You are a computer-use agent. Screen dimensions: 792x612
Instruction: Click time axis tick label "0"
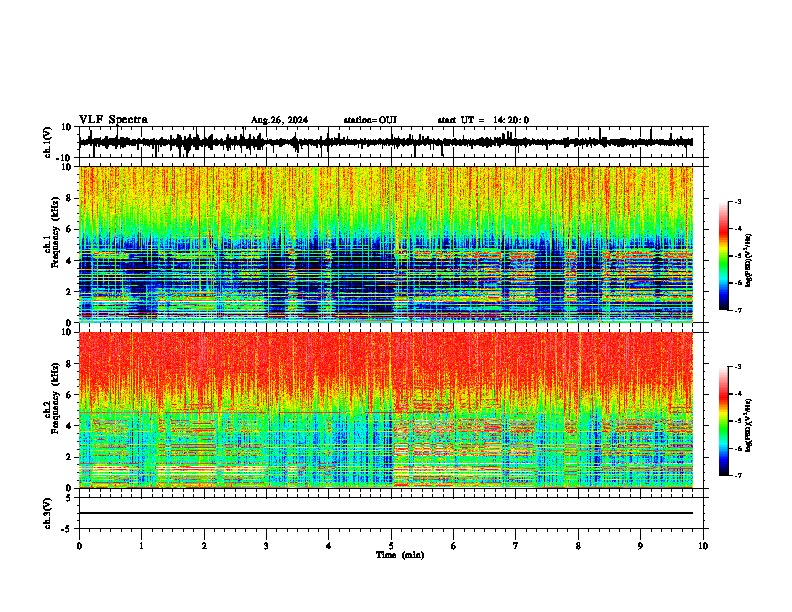[79, 546]
